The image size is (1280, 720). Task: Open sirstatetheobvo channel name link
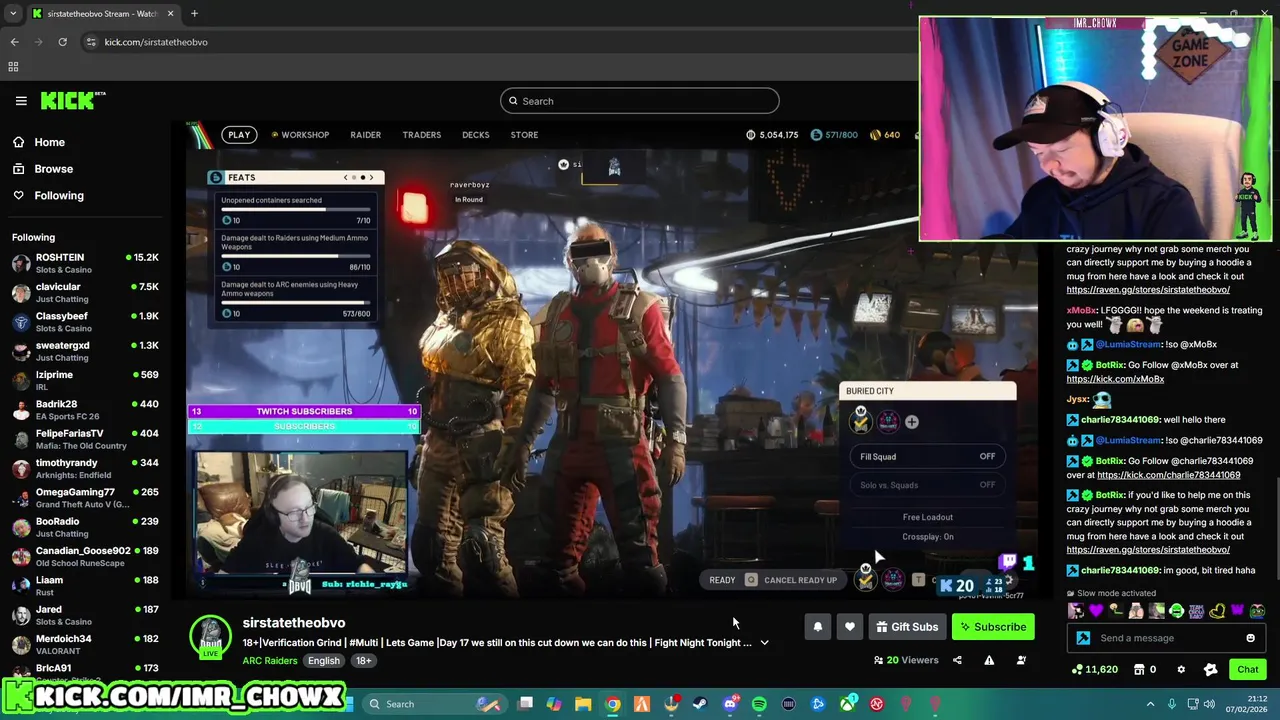(294, 623)
